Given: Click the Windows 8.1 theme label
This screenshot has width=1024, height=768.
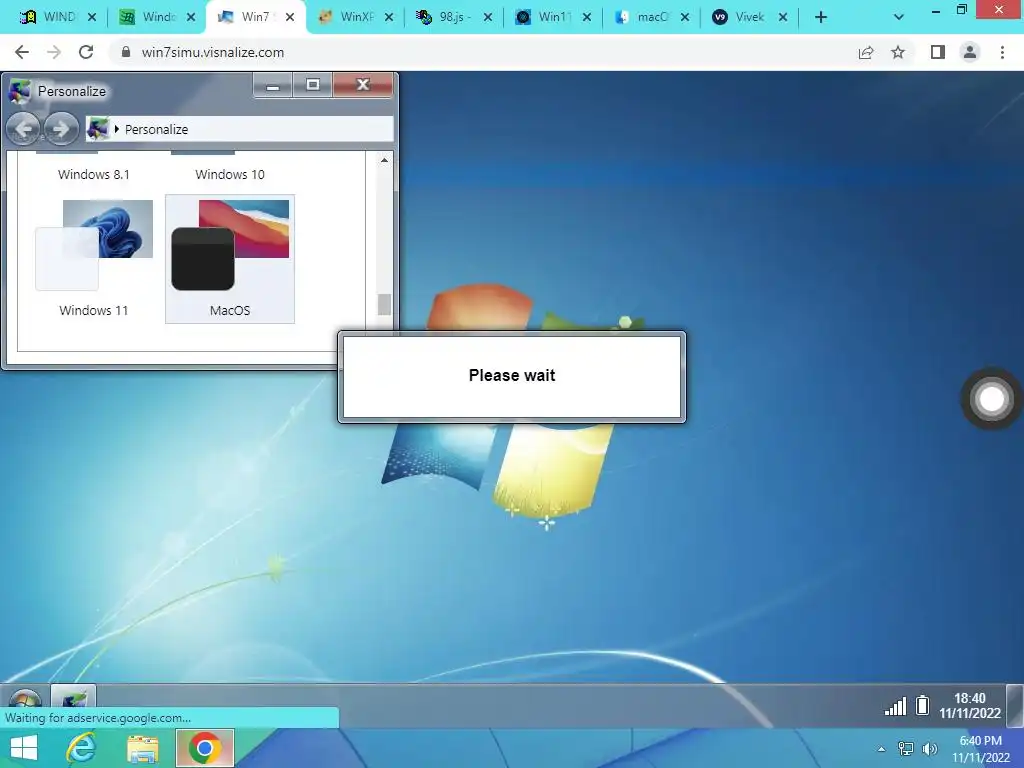Looking at the screenshot, I should [x=93, y=174].
